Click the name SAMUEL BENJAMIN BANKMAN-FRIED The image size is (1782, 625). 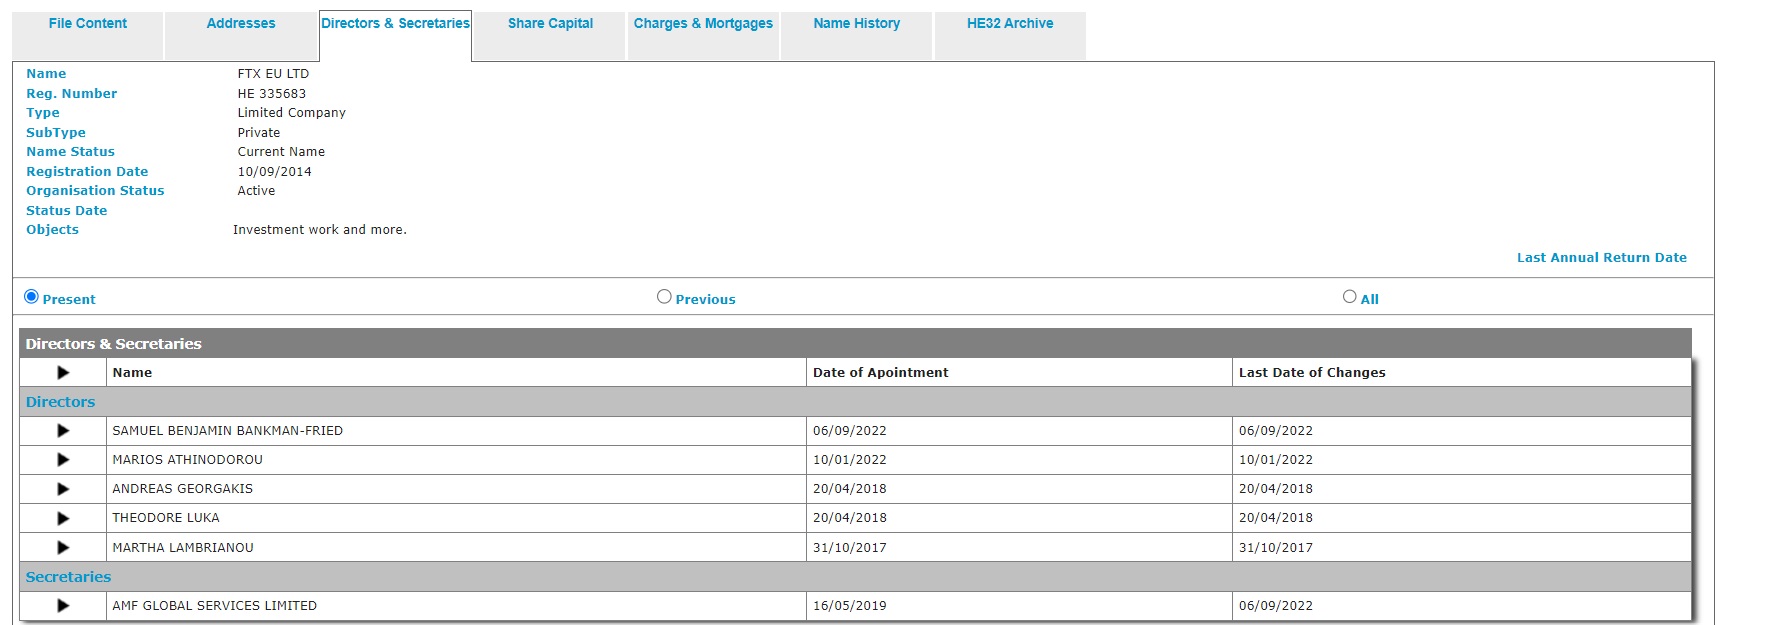[x=227, y=431]
